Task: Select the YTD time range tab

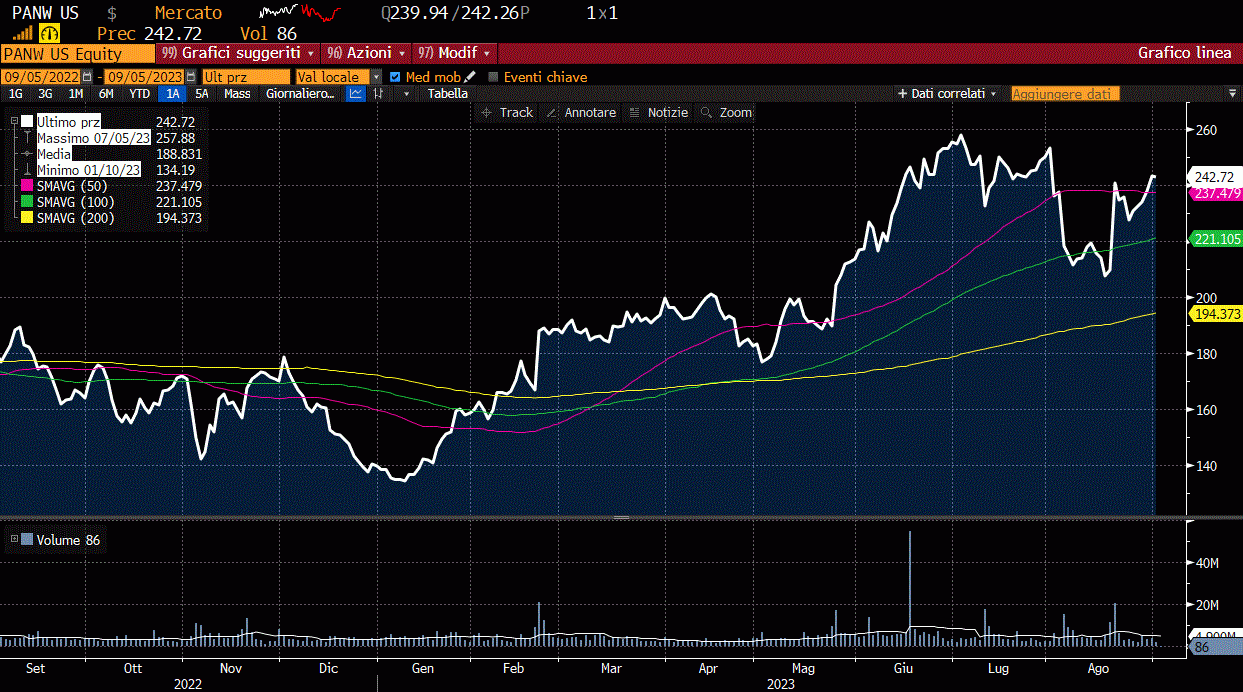Action: pyautogui.click(x=140, y=94)
